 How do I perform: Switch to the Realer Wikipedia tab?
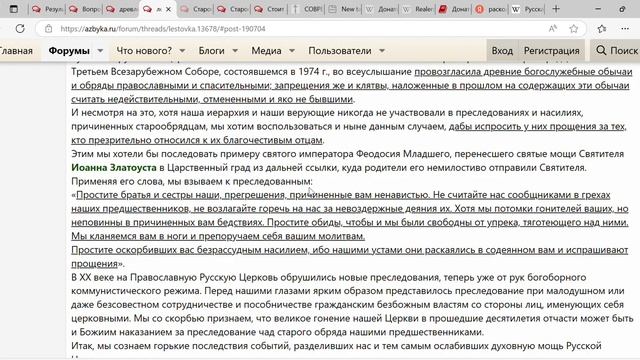(417, 9)
